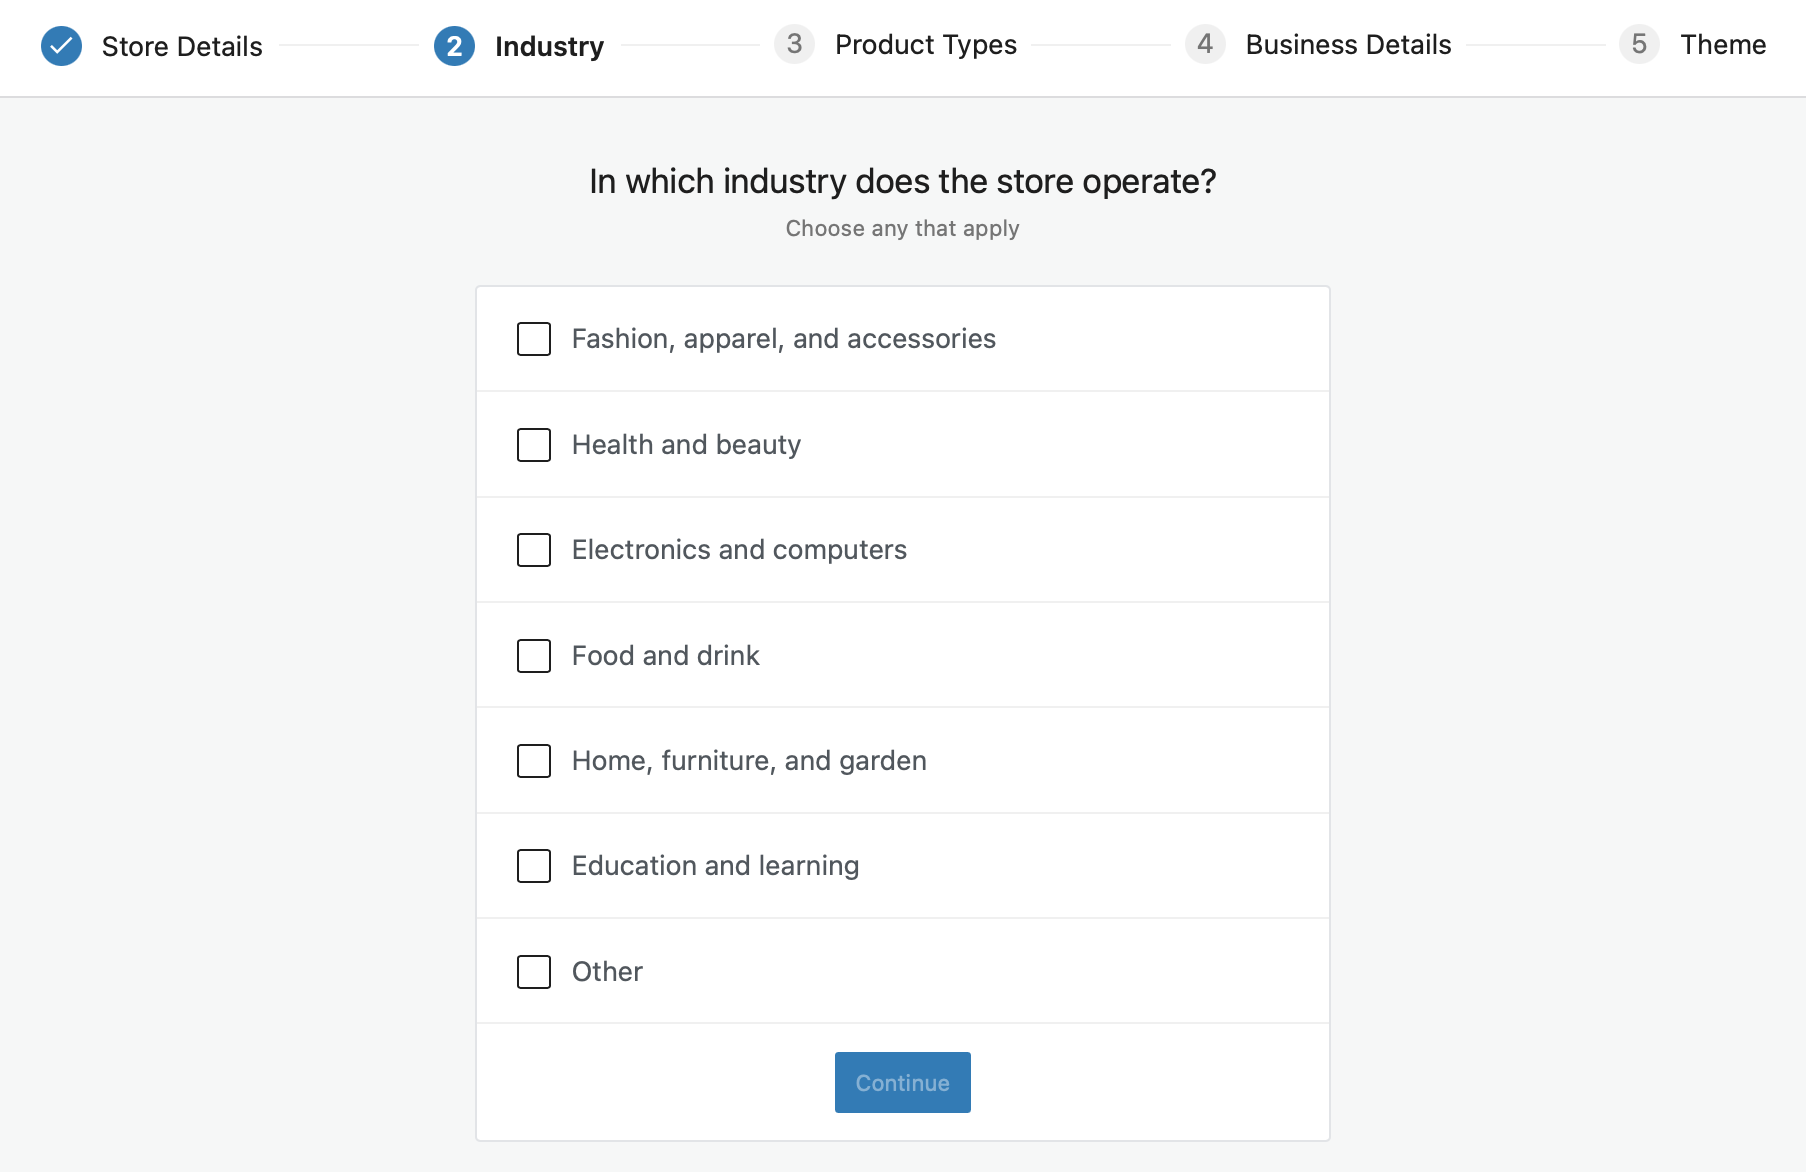
Task: Tick the Health and beauty checkbox
Action: (534, 445)
